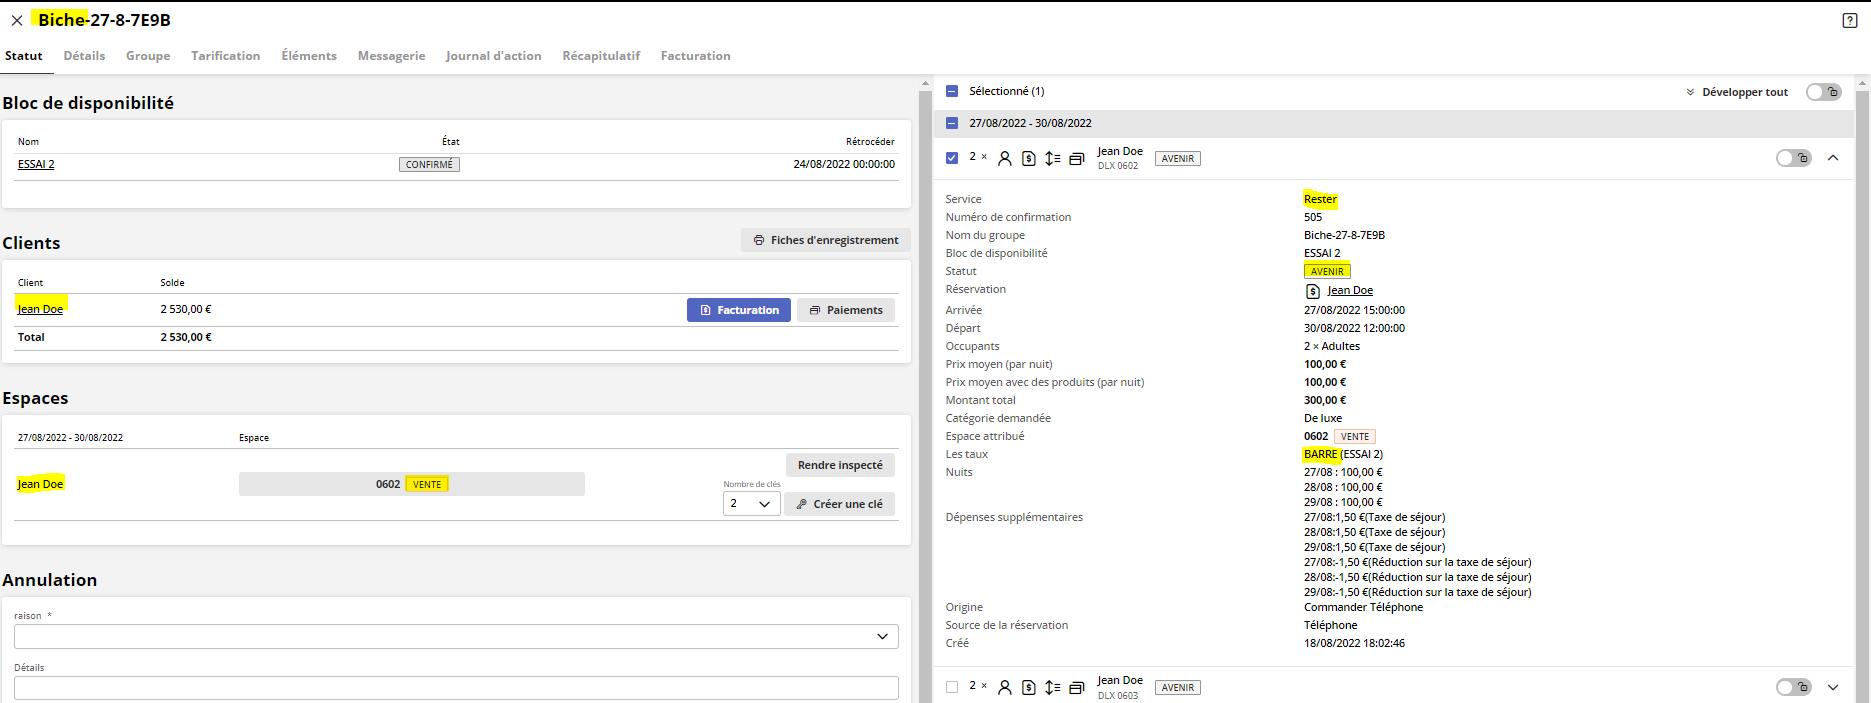Viewport: 1871px width, 703px height.
Task: Click the Facturation button for Jean Doe
Action: pos(739,310)
